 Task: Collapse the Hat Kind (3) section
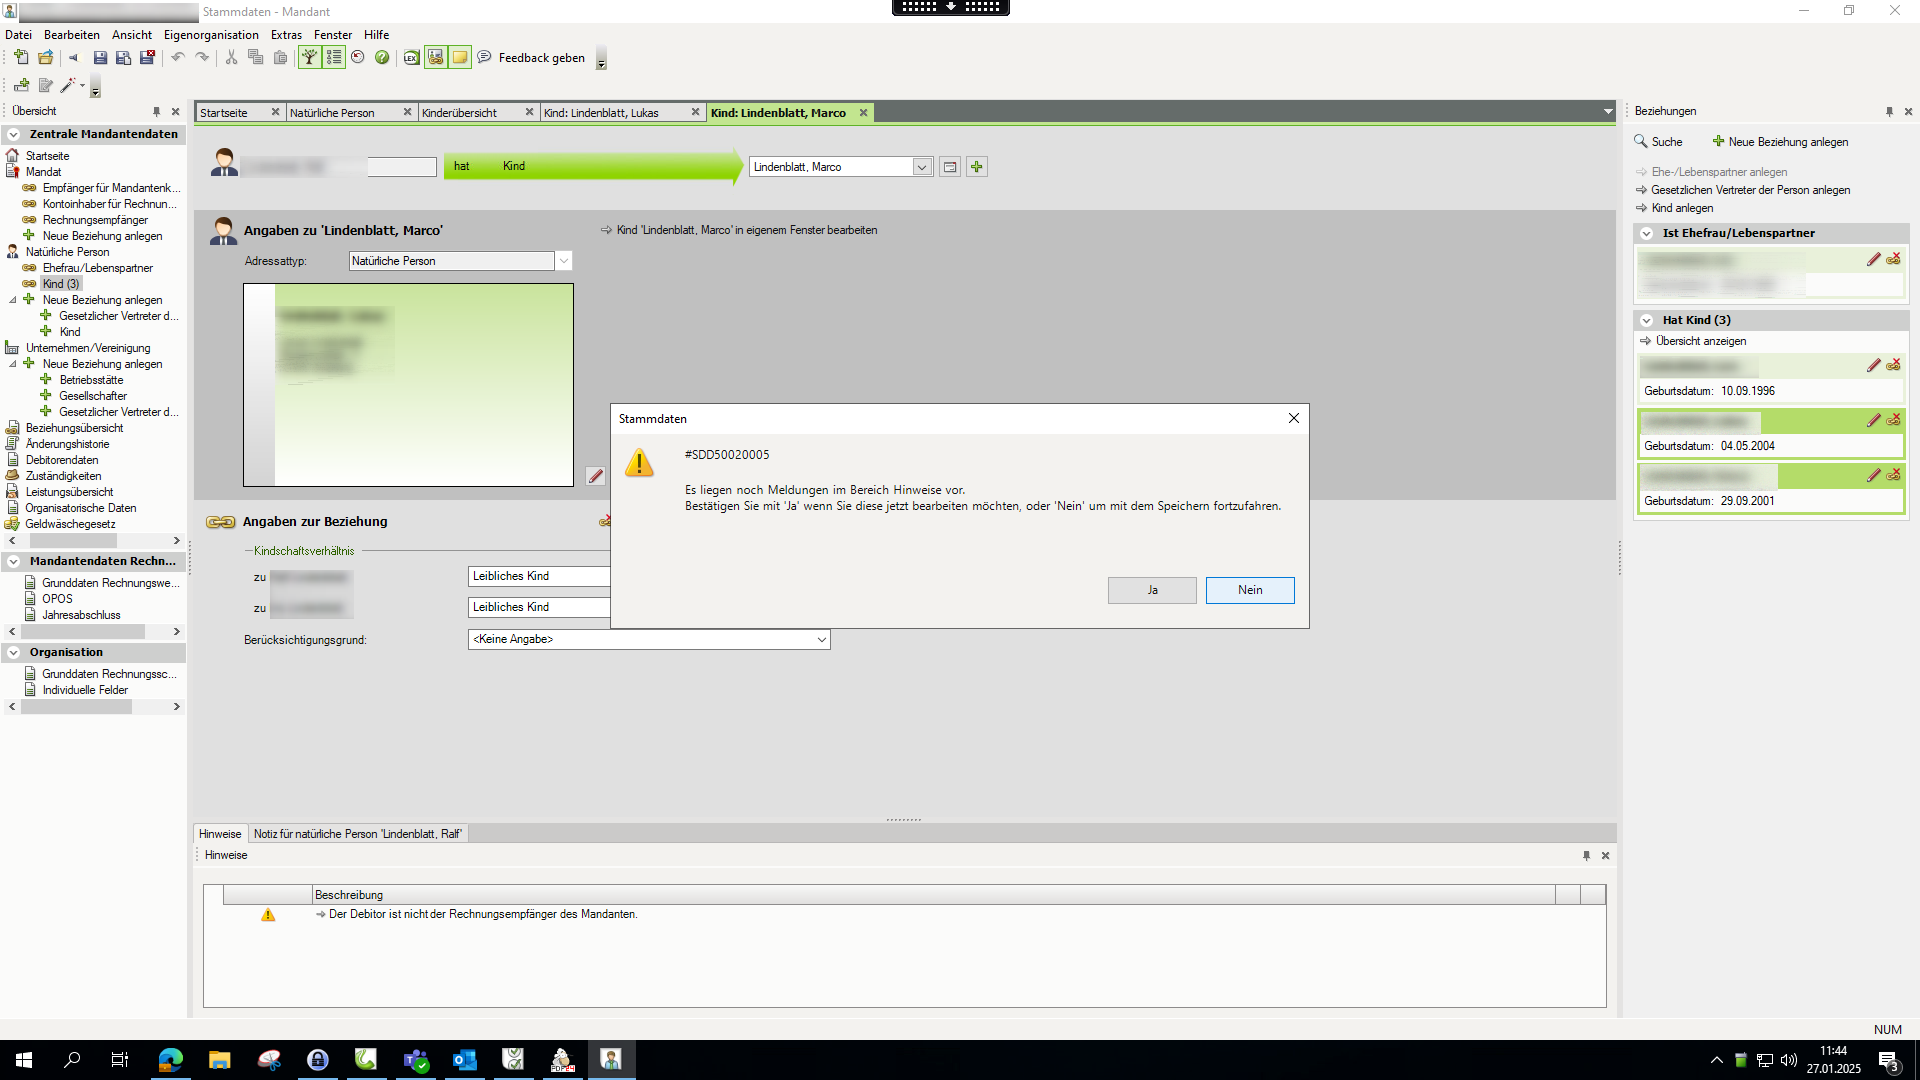[1646, 321]
